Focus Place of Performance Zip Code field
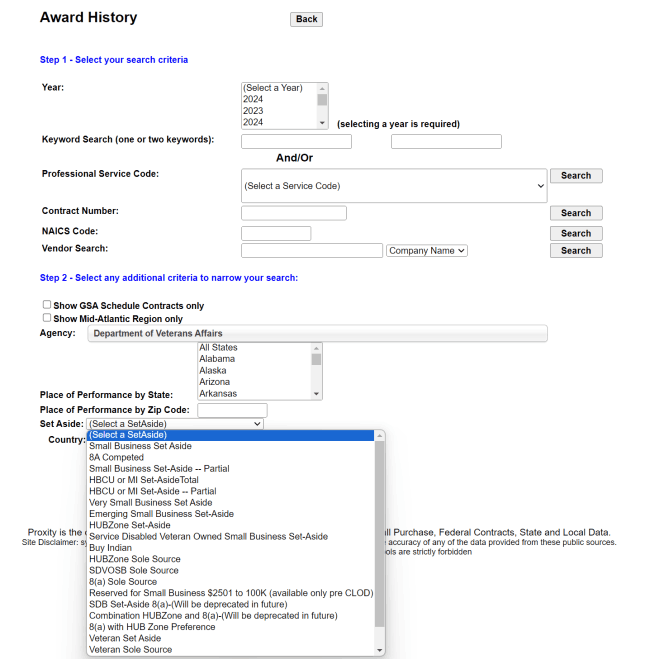The image size is (659, 659). coord(232,410)
